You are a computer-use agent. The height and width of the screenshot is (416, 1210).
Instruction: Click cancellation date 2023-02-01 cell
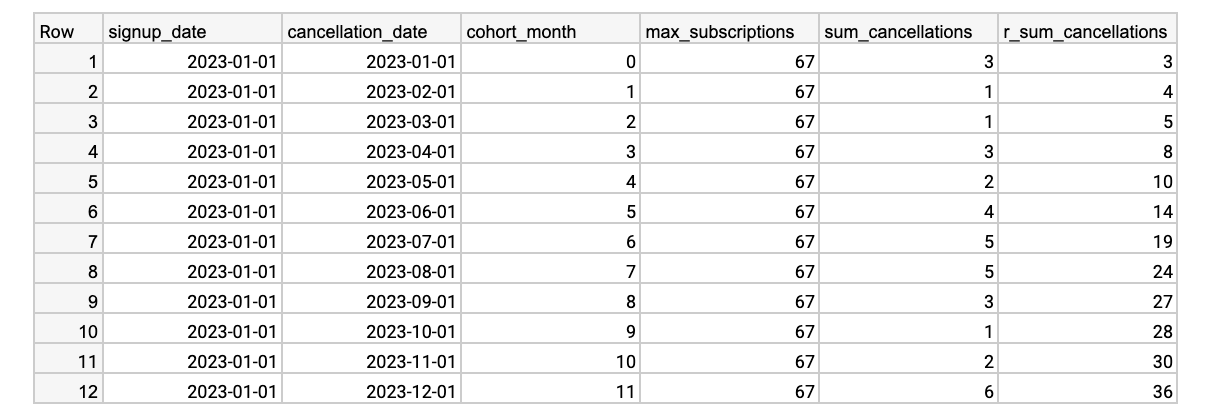(x=371, y=92)
